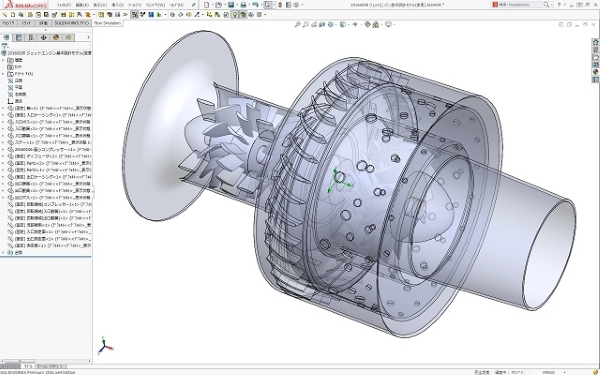Switch to ConfigurationManager panel icon
This screenshot has height=375, width=600.
click(31, 38)
